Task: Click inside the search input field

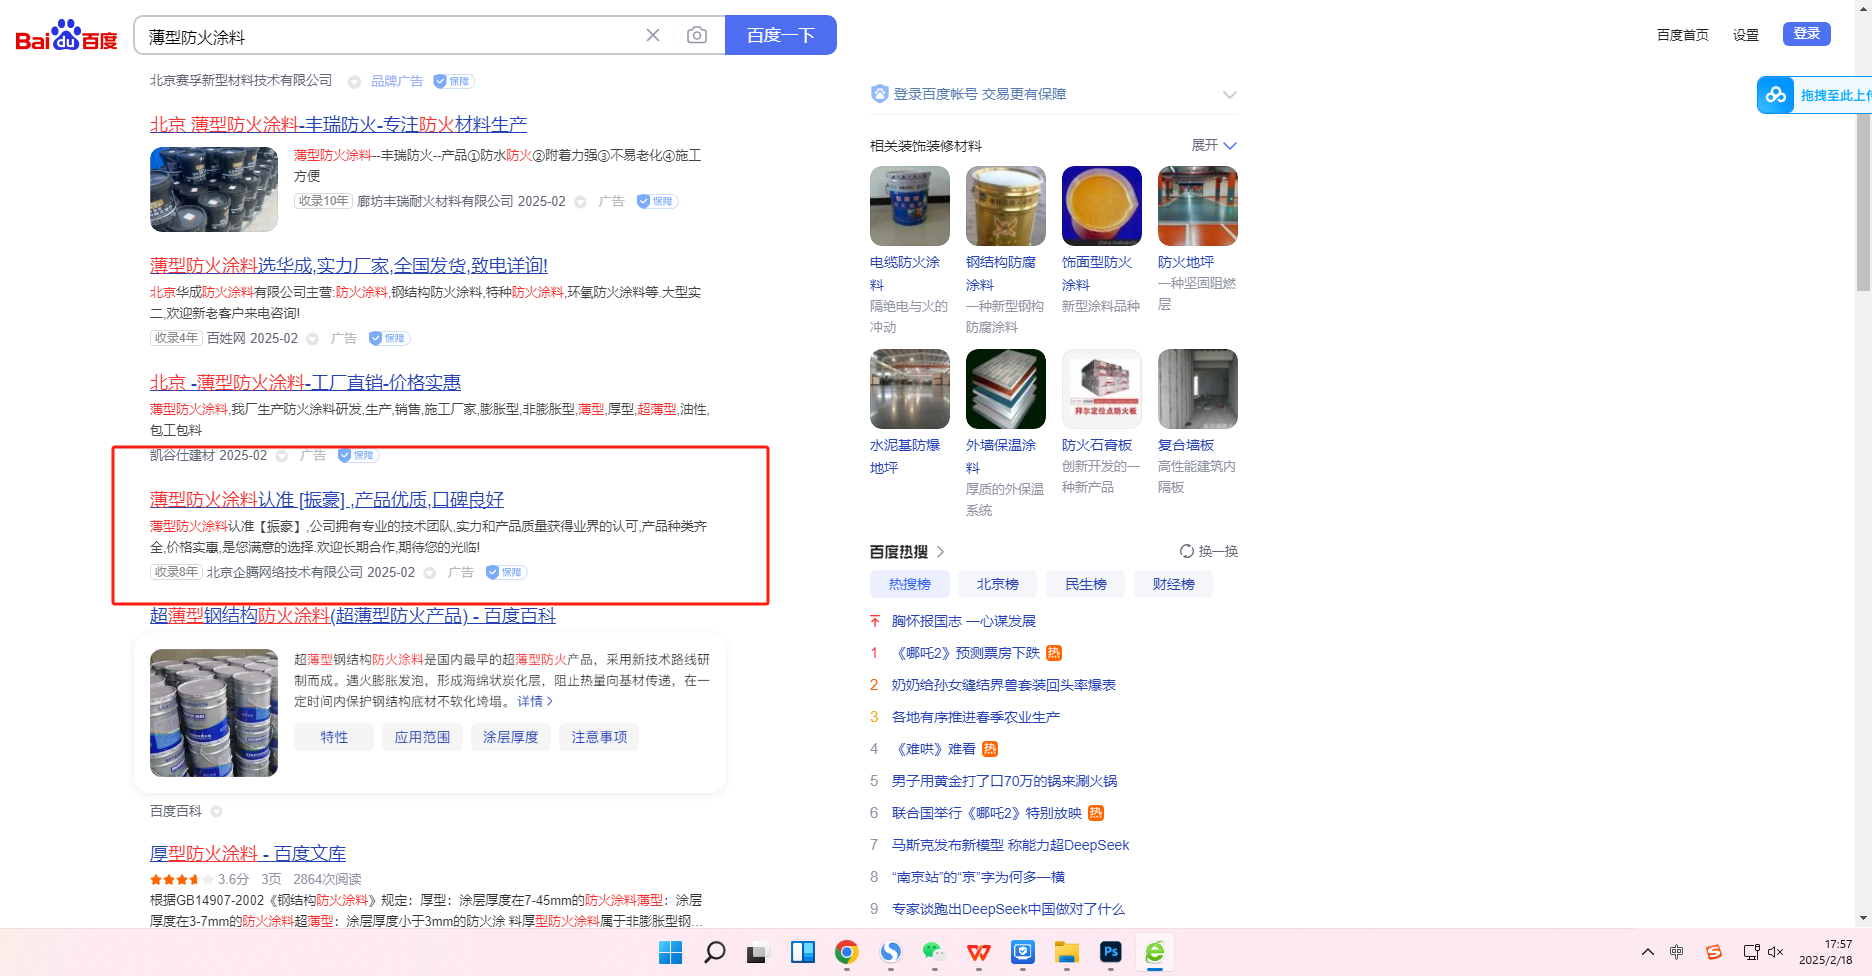Action: tap(390, 36)
